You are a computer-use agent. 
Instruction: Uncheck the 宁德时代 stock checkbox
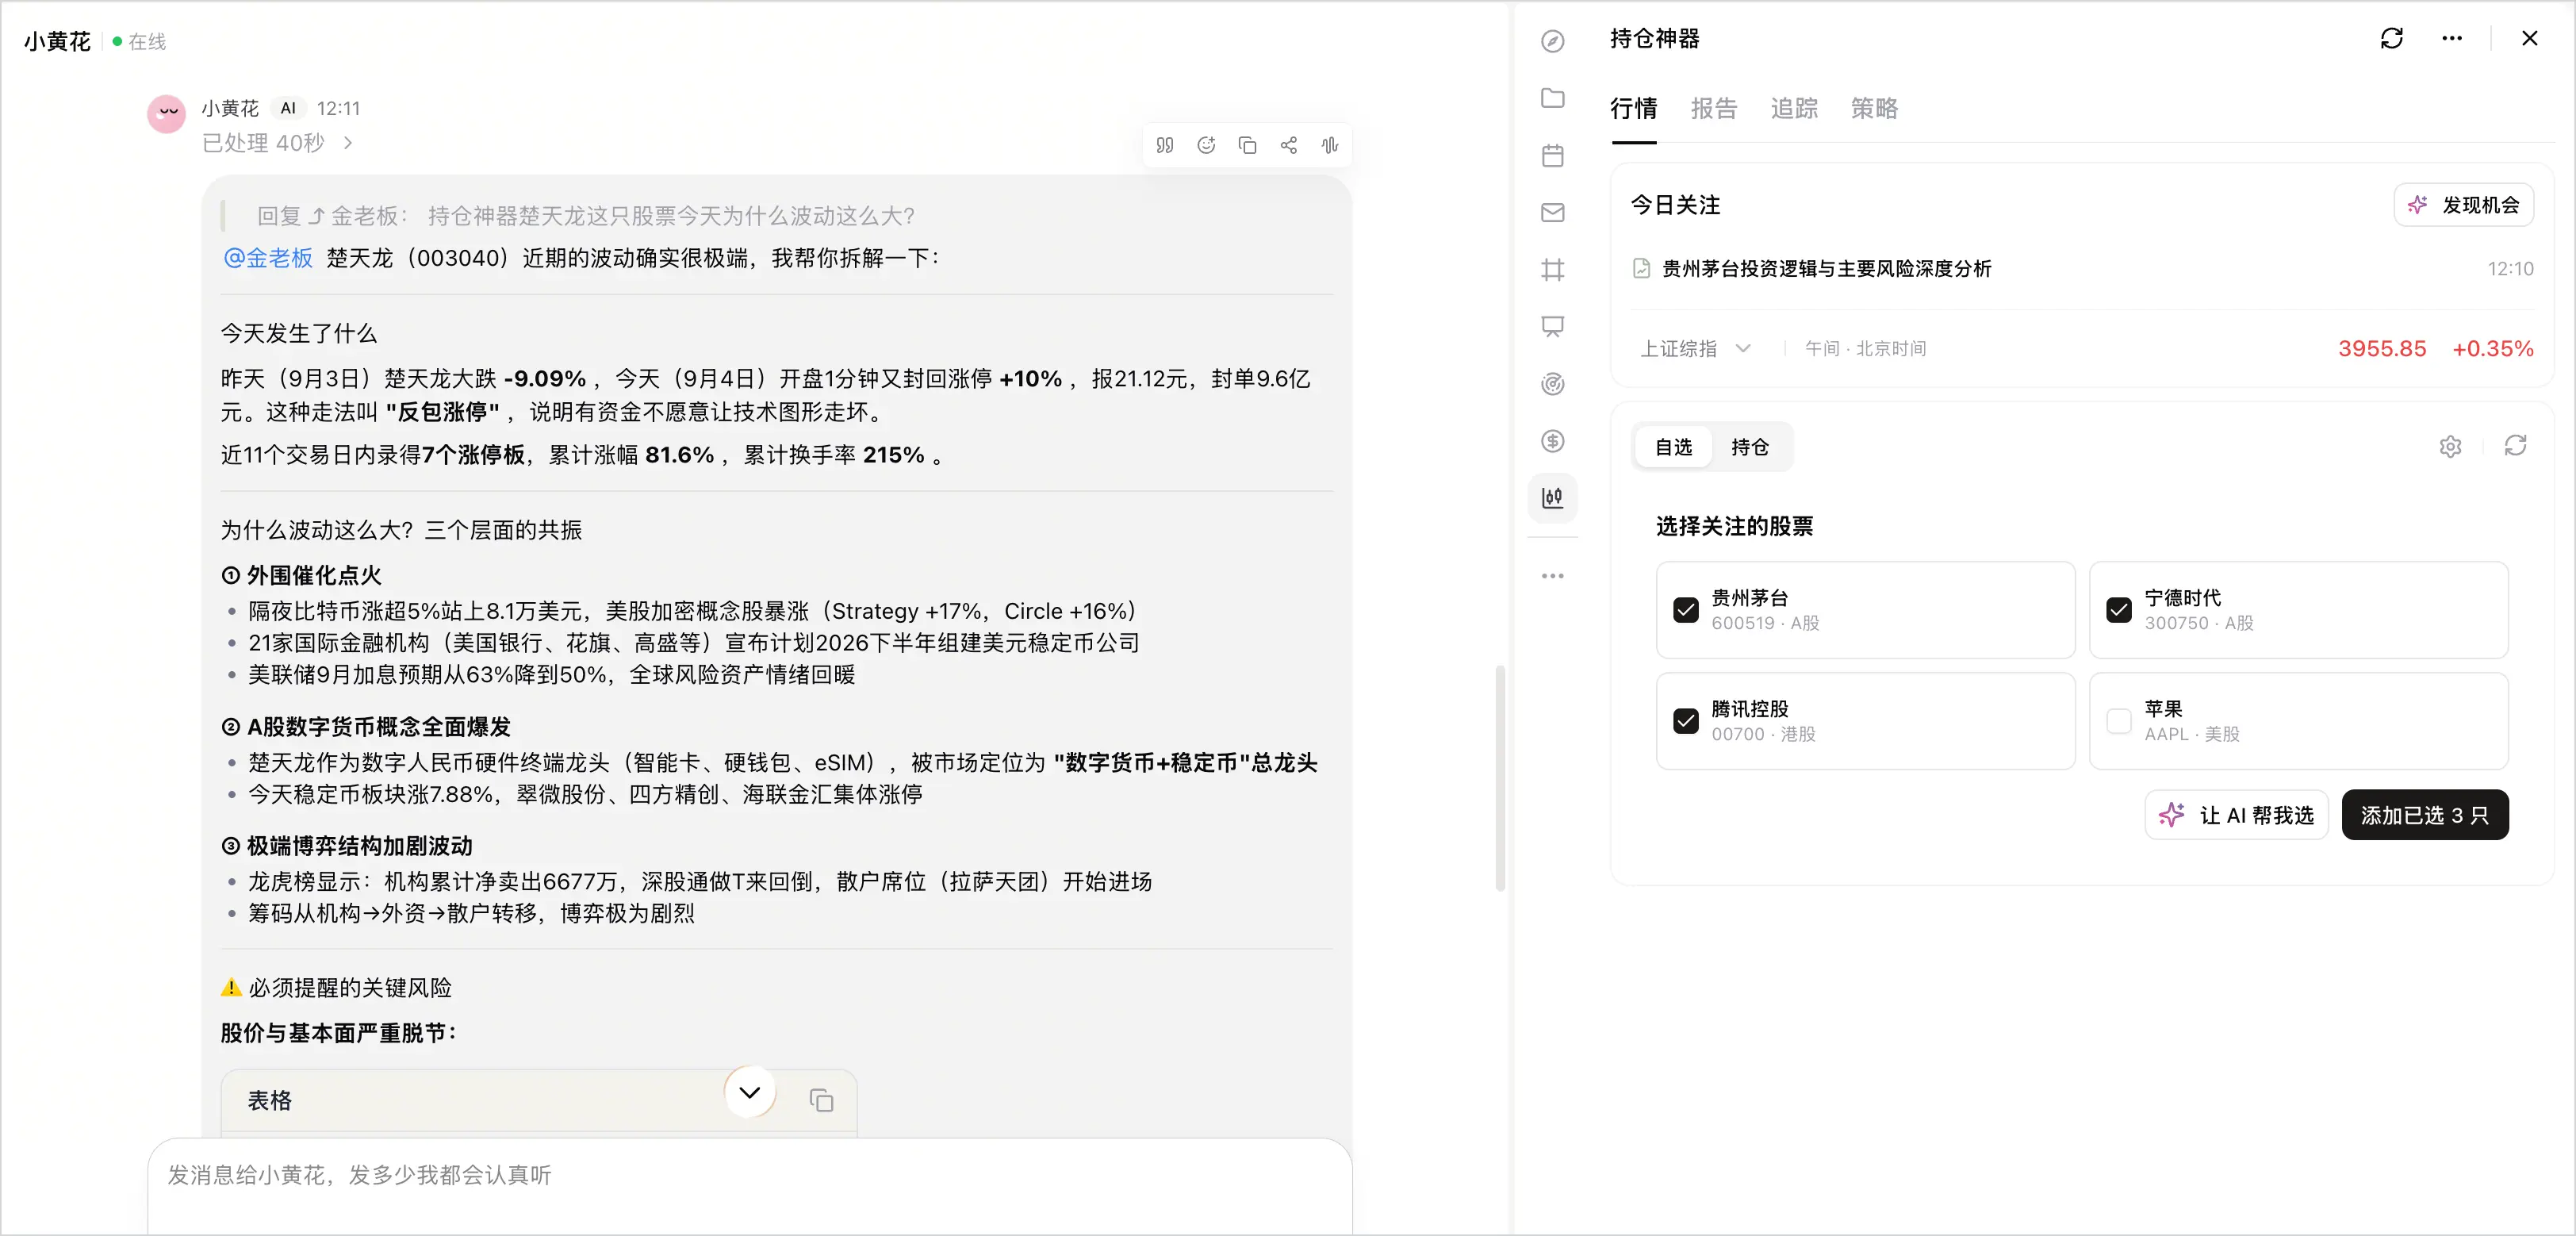(2119, 610)
